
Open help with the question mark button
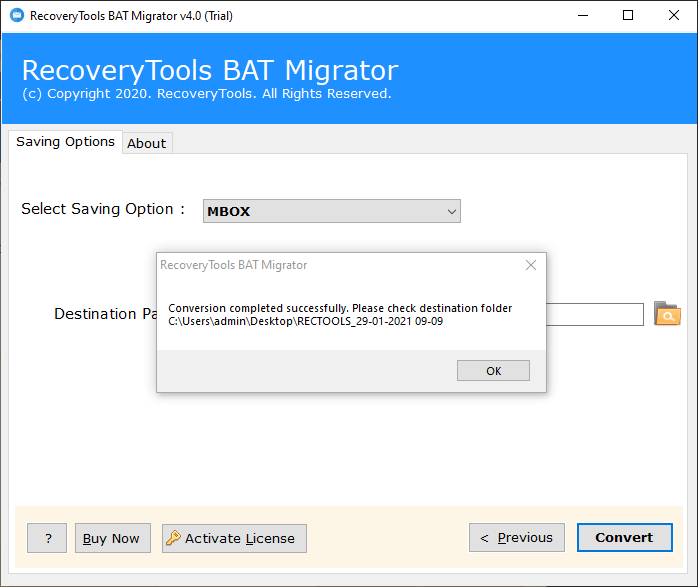point(47,538)
